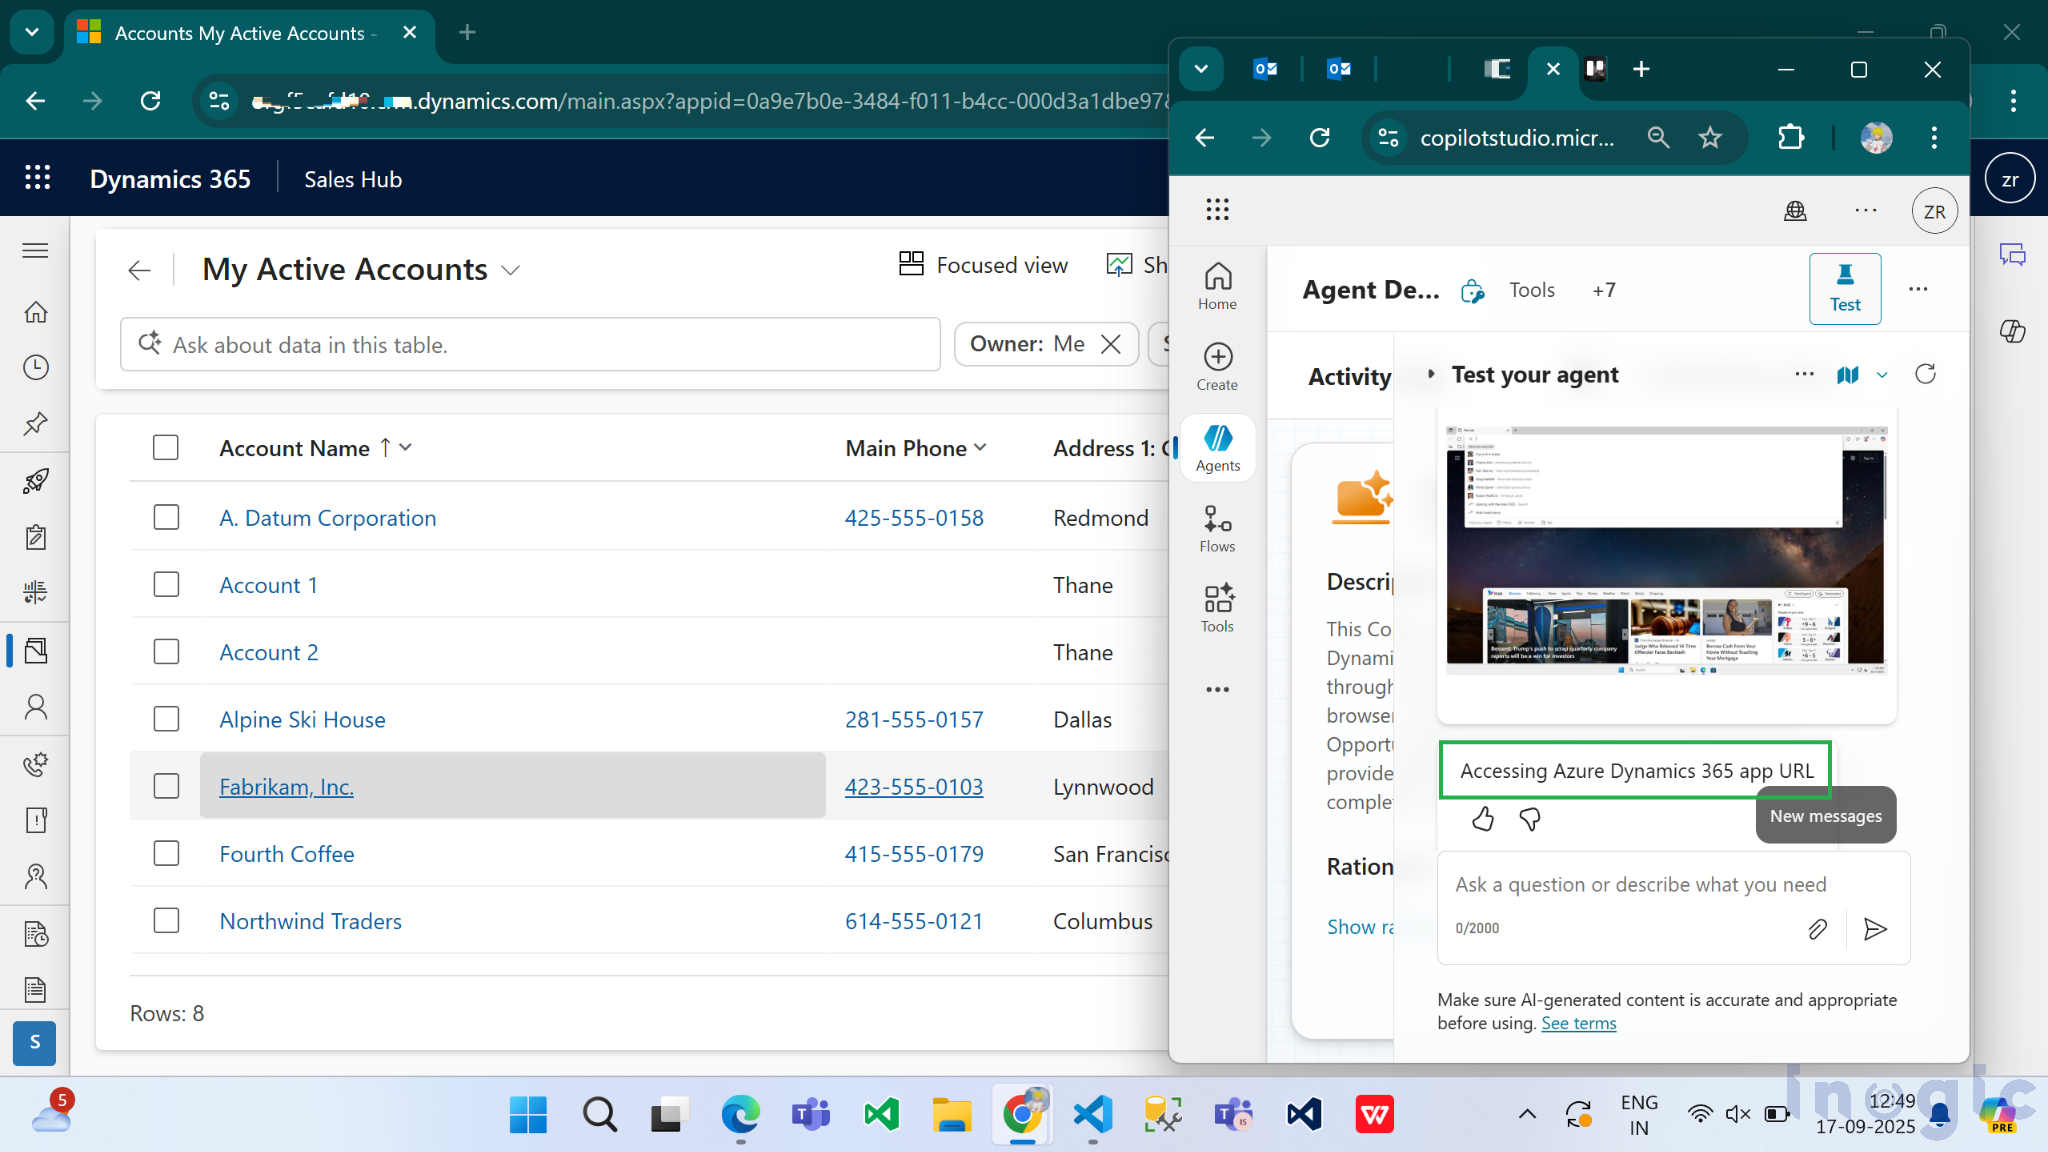Check the Alpine Ski House row
Viewport: 2048px width, 1152px height.
[x=166, y=719]
